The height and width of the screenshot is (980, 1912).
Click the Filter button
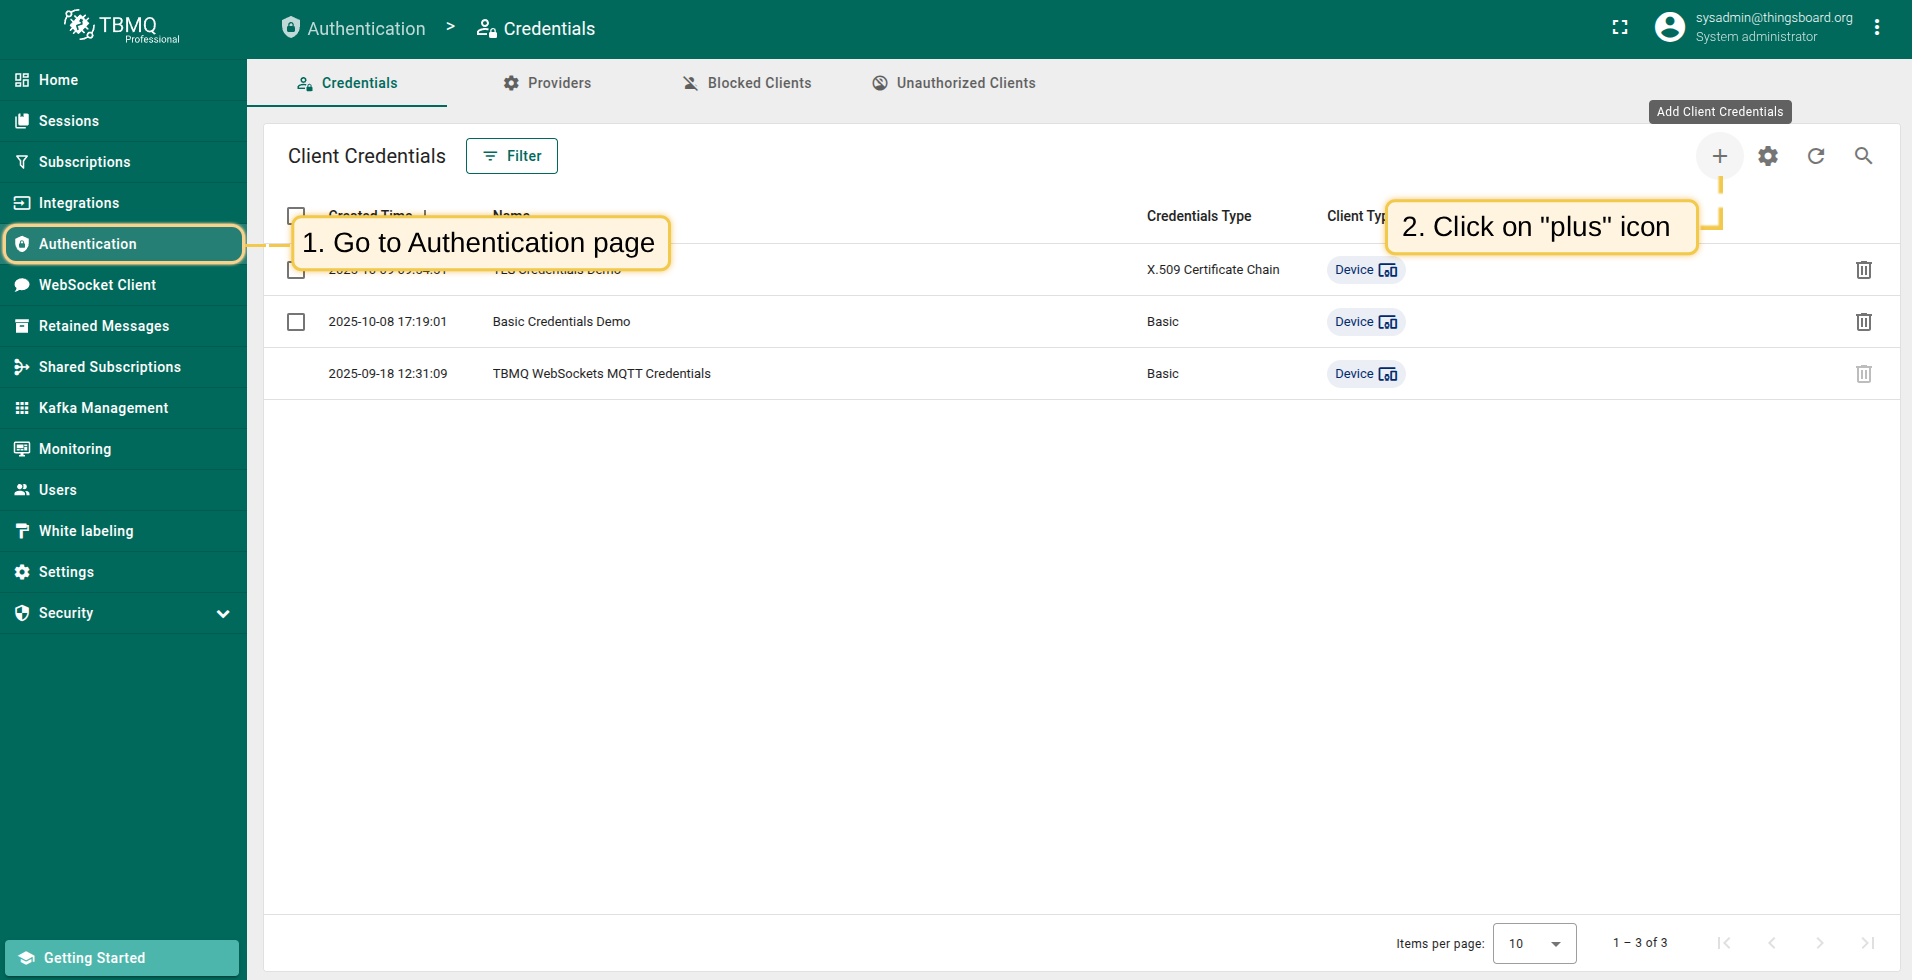pyautogui.click(x=512, y=156)
